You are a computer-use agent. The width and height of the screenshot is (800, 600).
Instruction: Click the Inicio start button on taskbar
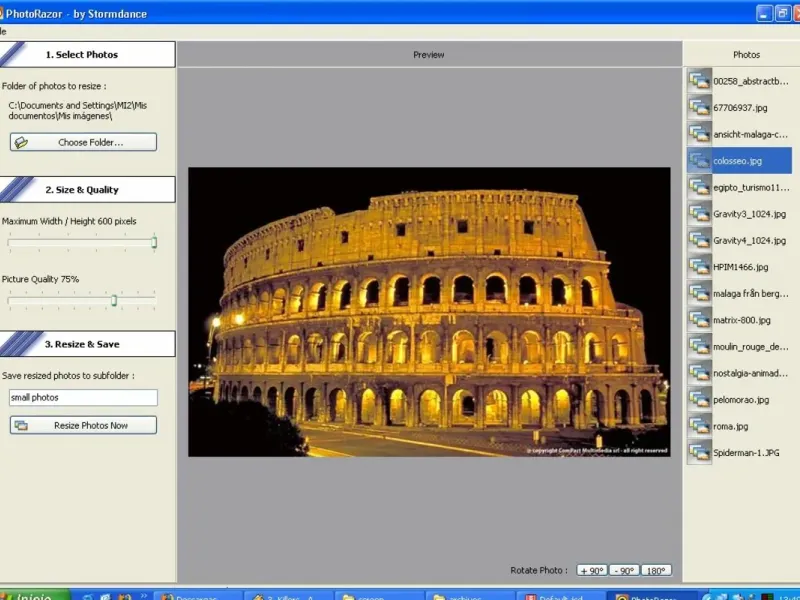click(32, 596)
